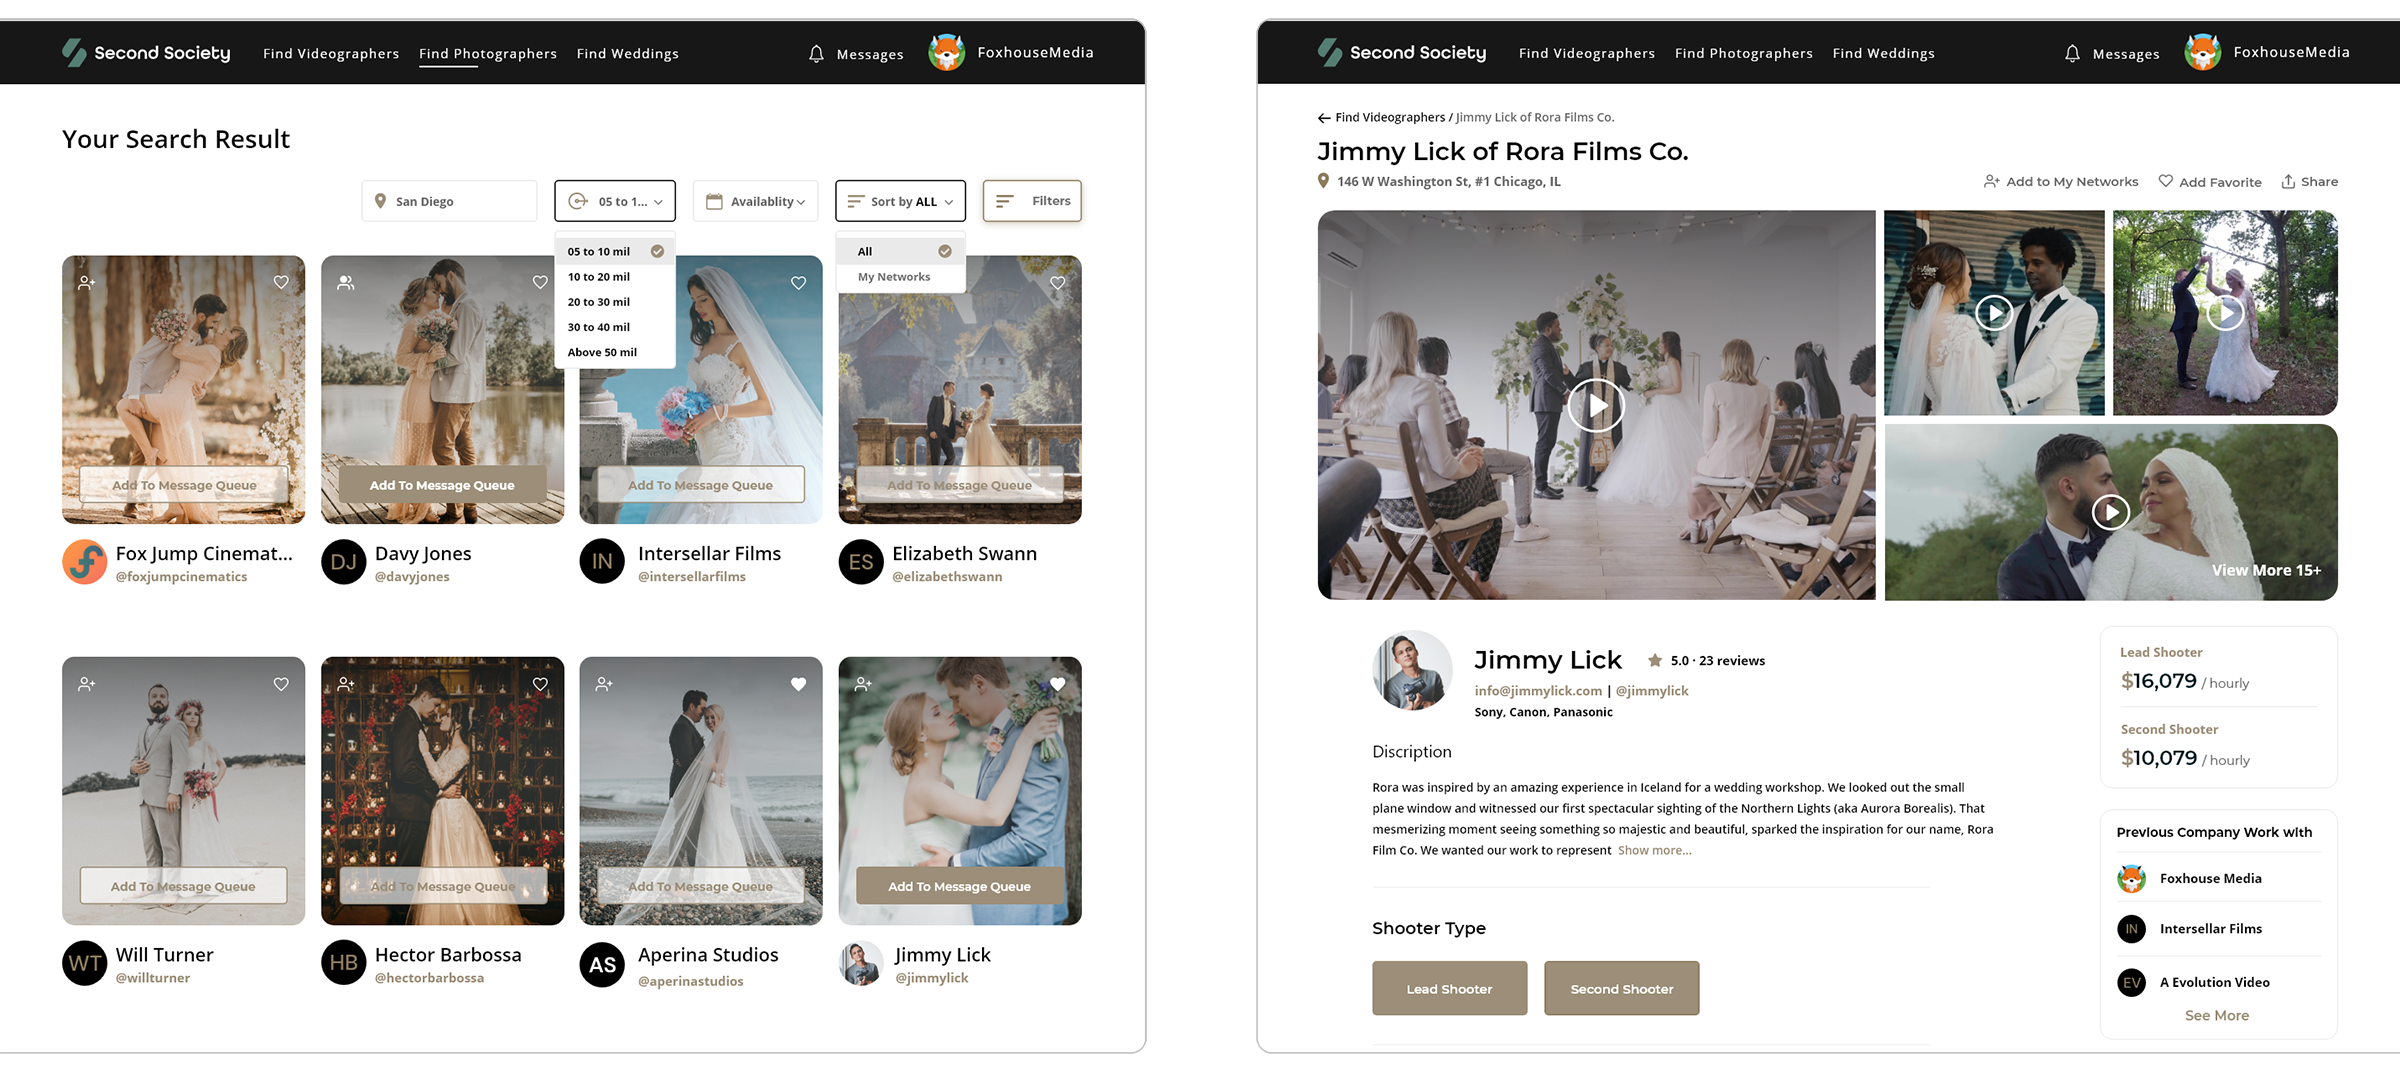Click Add To Message Queue for Davy Jones
The width and height of the screenshot is (2400, 1067).
(442, 485)
